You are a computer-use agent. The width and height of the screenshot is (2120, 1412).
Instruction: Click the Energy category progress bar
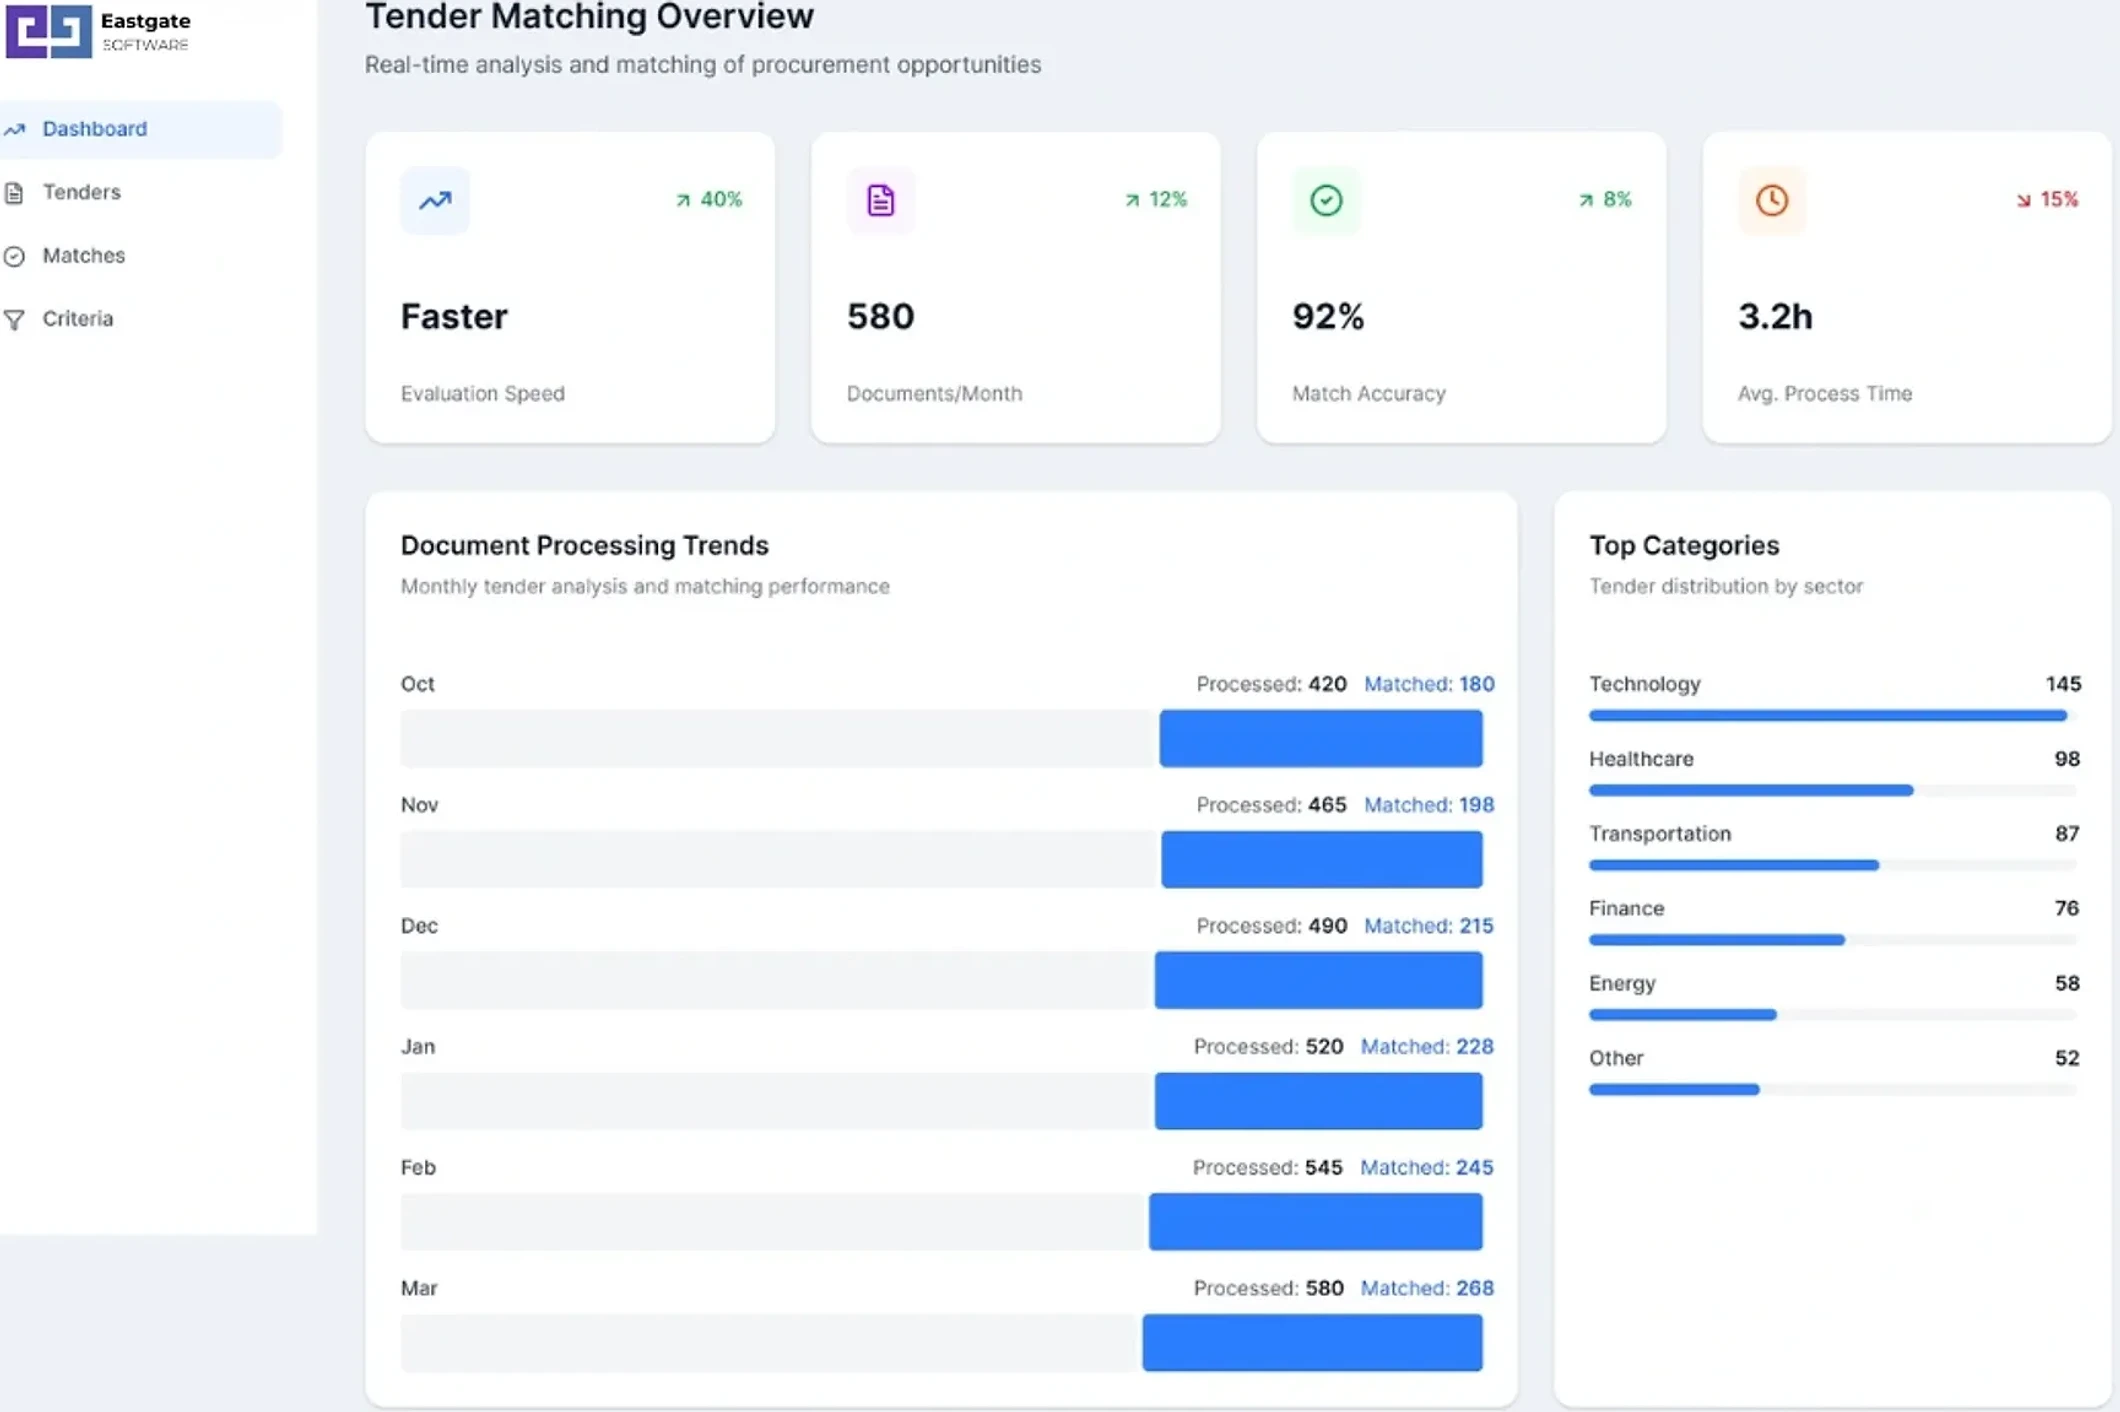click(1832, 1014)
